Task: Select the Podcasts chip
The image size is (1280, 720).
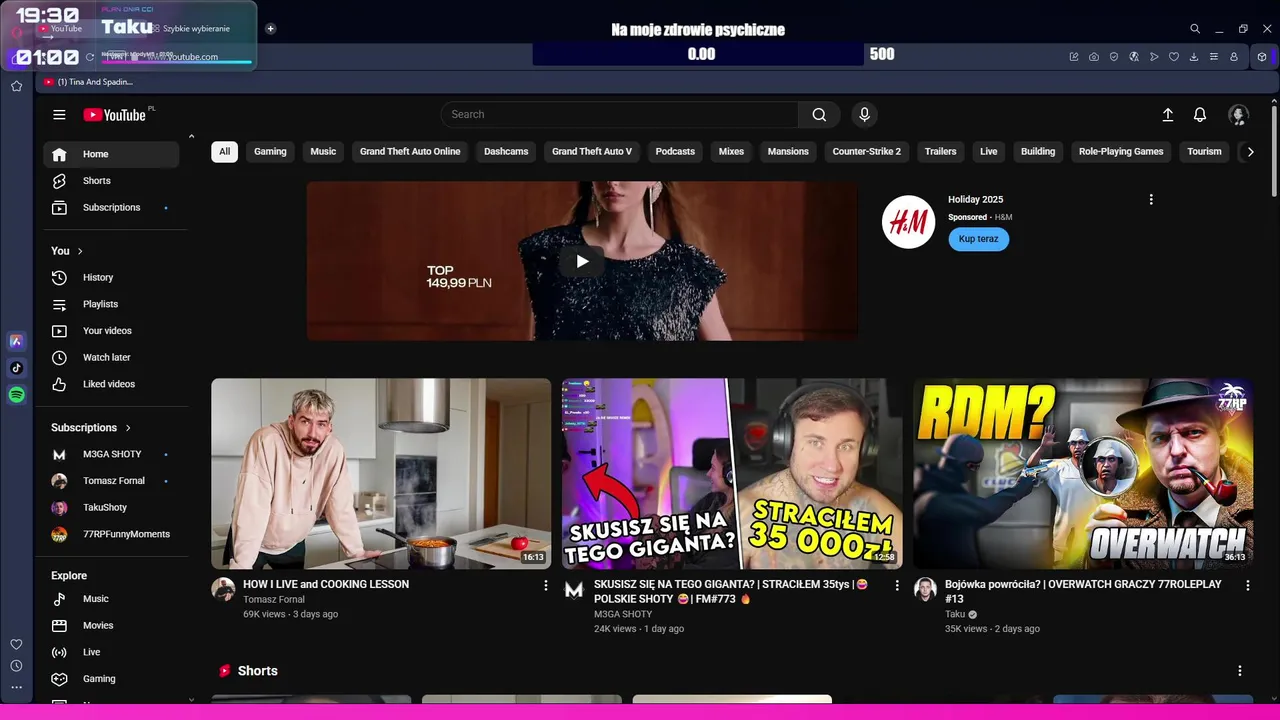Action: click(675, 152)
